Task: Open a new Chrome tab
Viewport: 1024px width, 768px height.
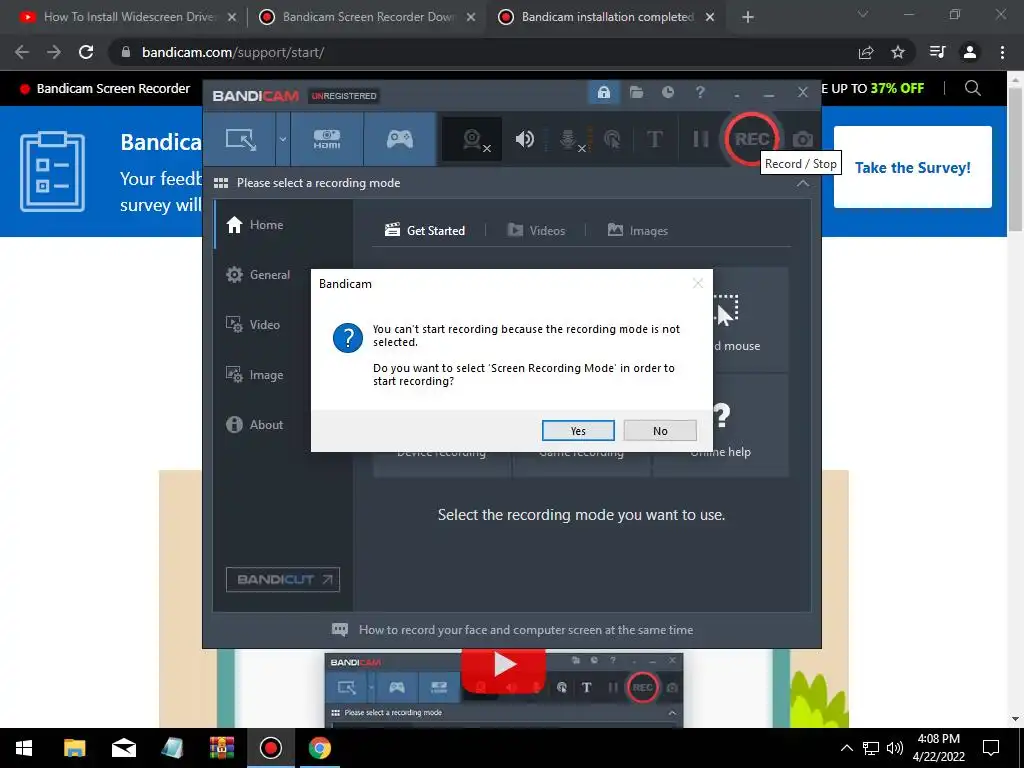Action: [748, 17]
